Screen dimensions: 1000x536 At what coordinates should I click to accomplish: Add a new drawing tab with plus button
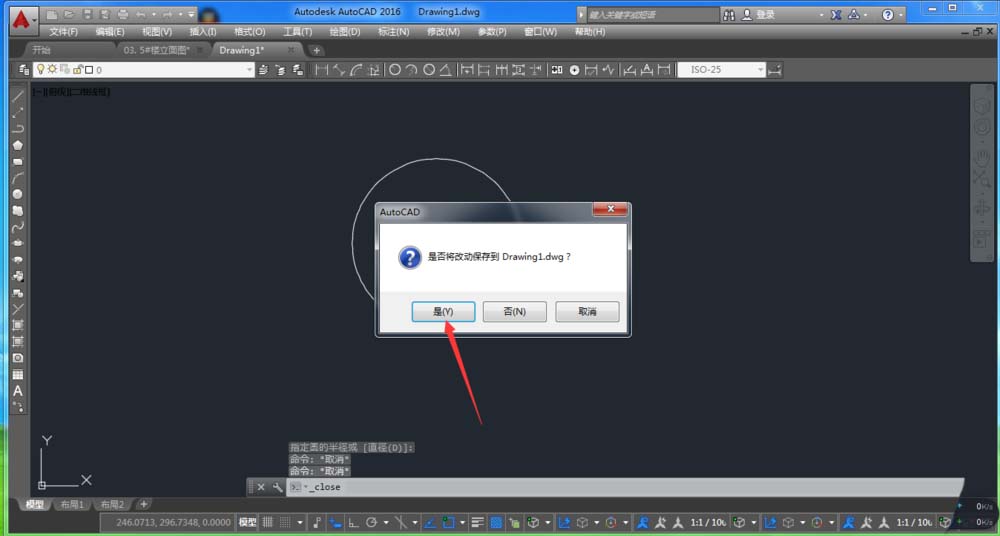(x=316, y=50)
